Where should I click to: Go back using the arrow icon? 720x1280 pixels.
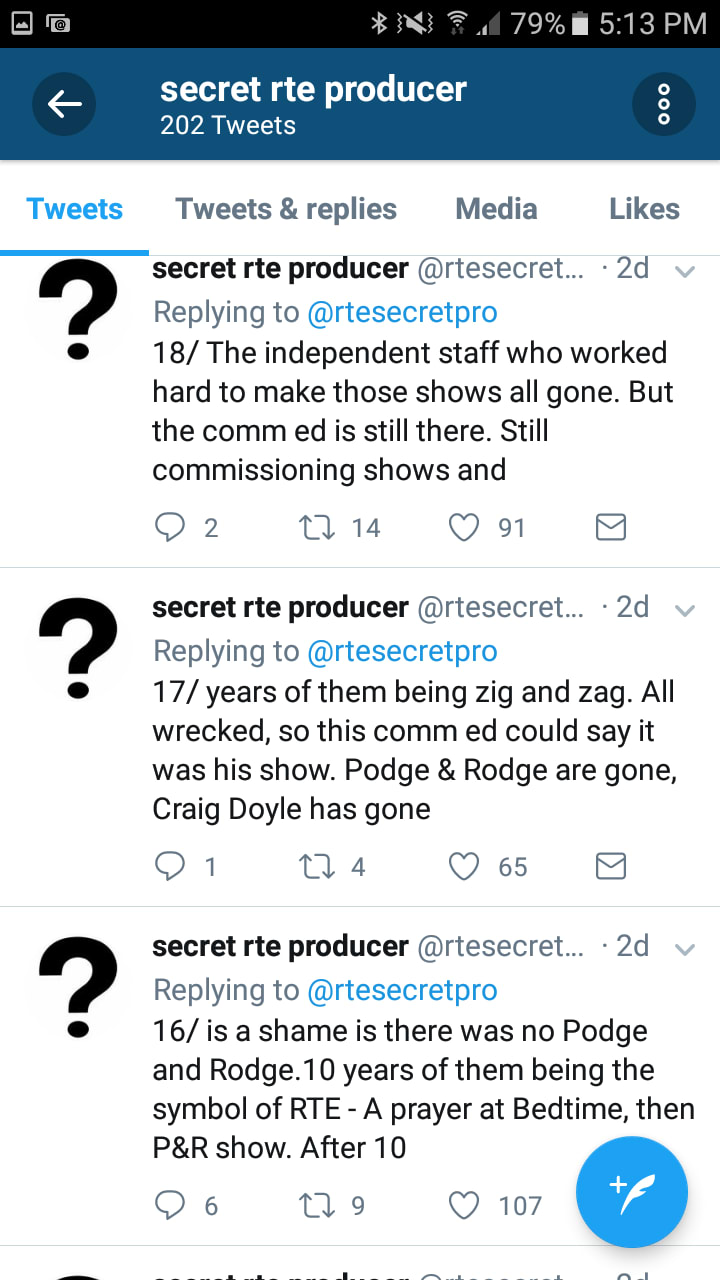point(64,103)
